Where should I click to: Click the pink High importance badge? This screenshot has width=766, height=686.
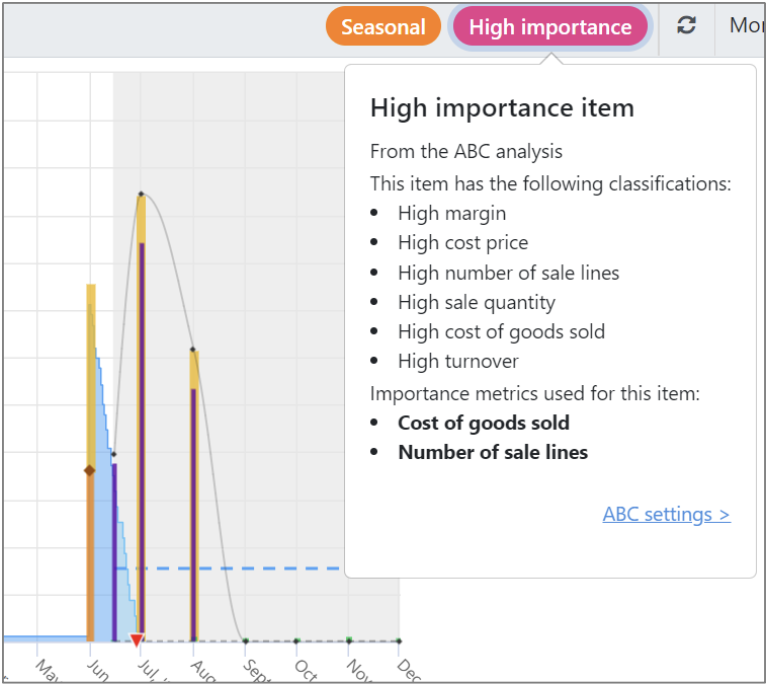click(550, 27)
